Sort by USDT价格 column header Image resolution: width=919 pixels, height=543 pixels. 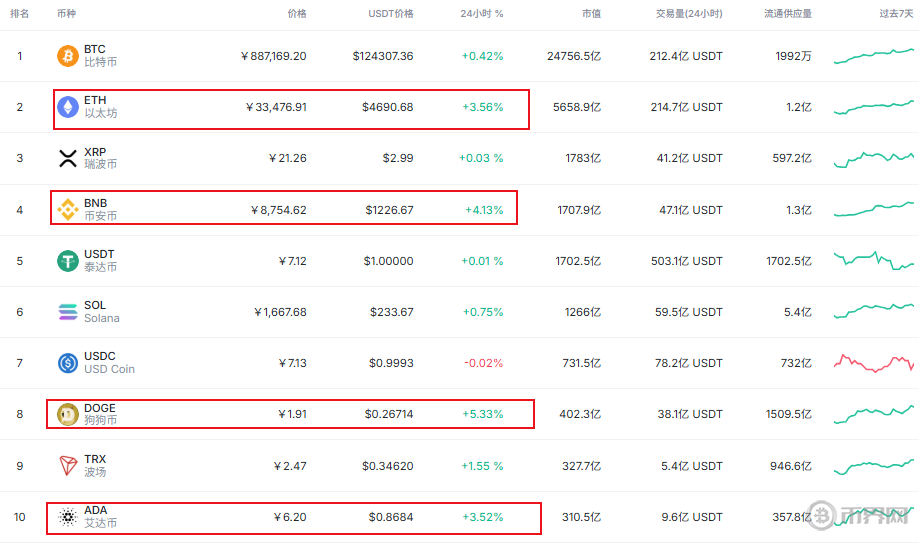coord(391,14)
